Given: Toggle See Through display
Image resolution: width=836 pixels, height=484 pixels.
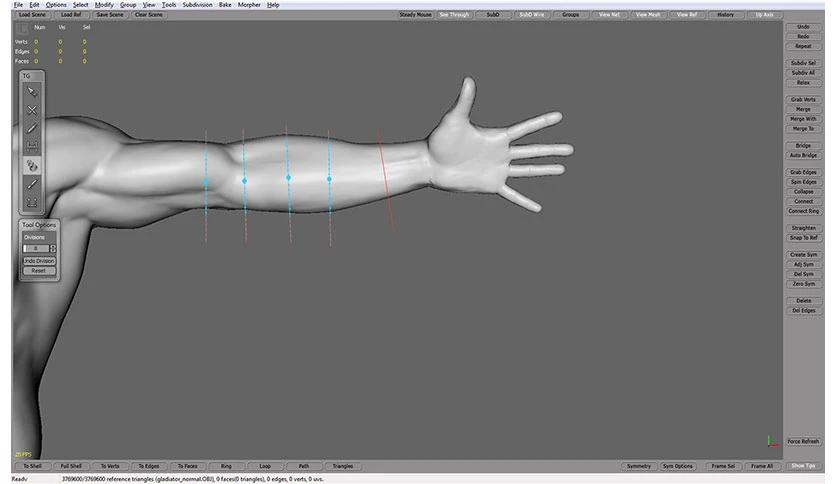Looking at the screenshot, I should coord(454,15).
